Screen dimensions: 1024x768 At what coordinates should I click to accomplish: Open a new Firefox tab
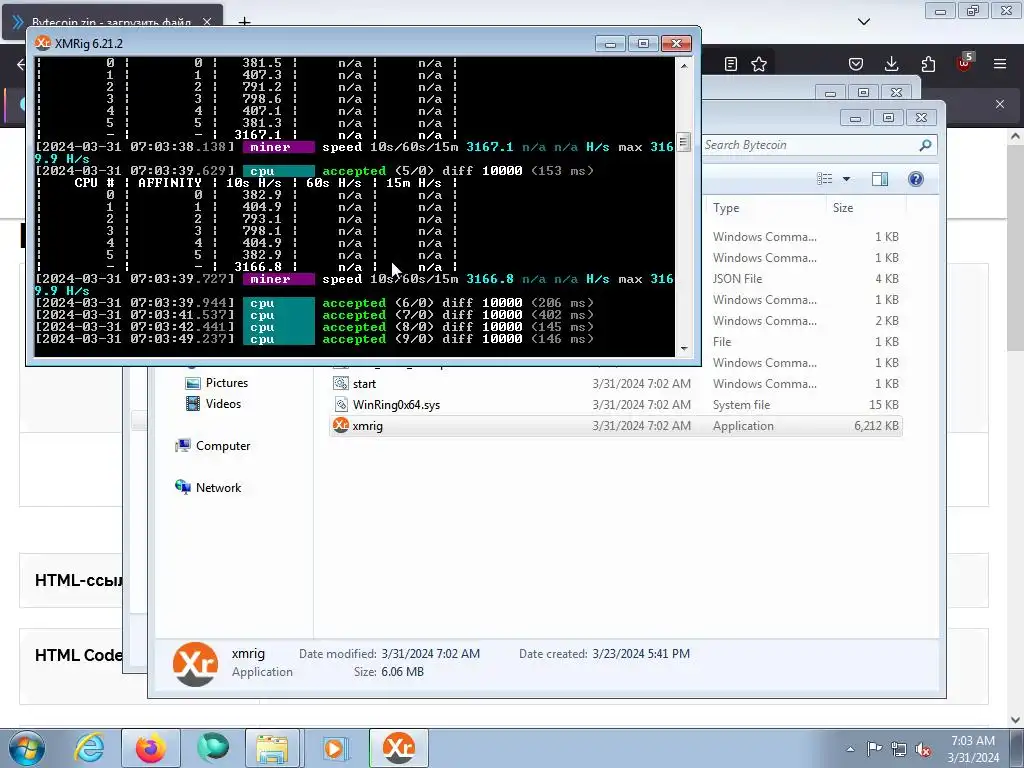pyautogui.click(x=244, y=22)
